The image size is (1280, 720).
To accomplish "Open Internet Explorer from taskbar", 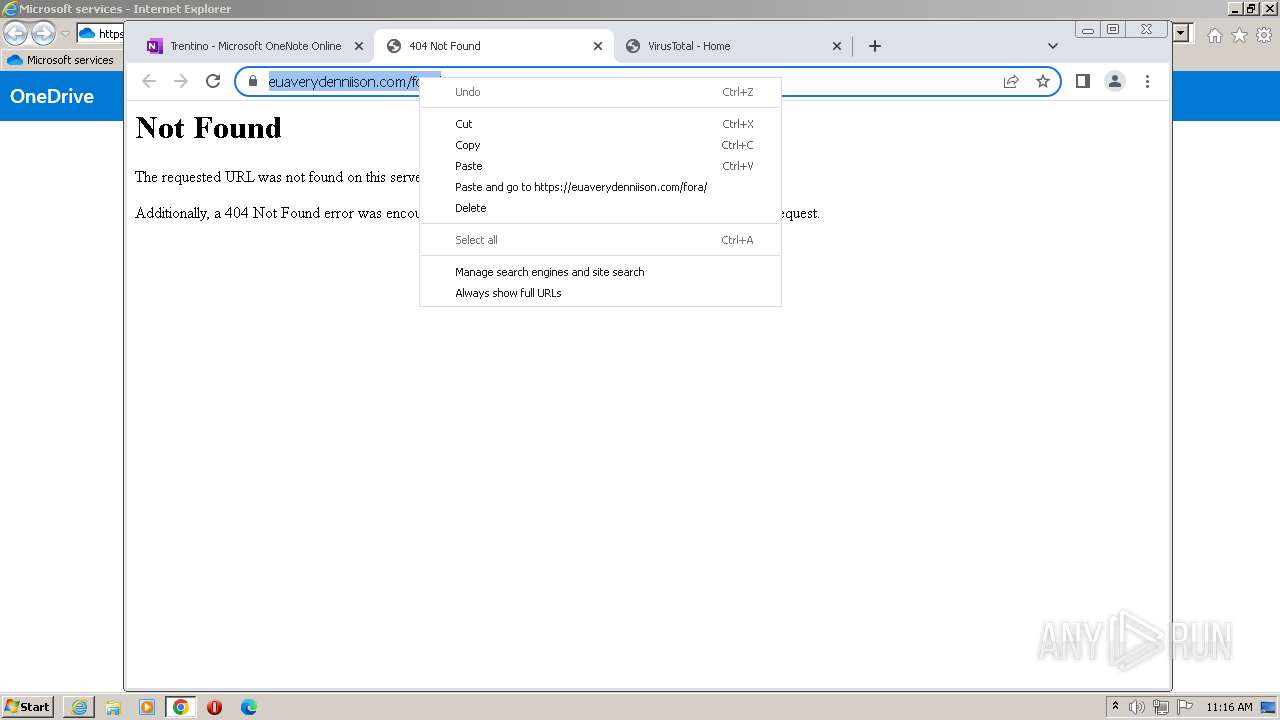I will click(79, 707).
